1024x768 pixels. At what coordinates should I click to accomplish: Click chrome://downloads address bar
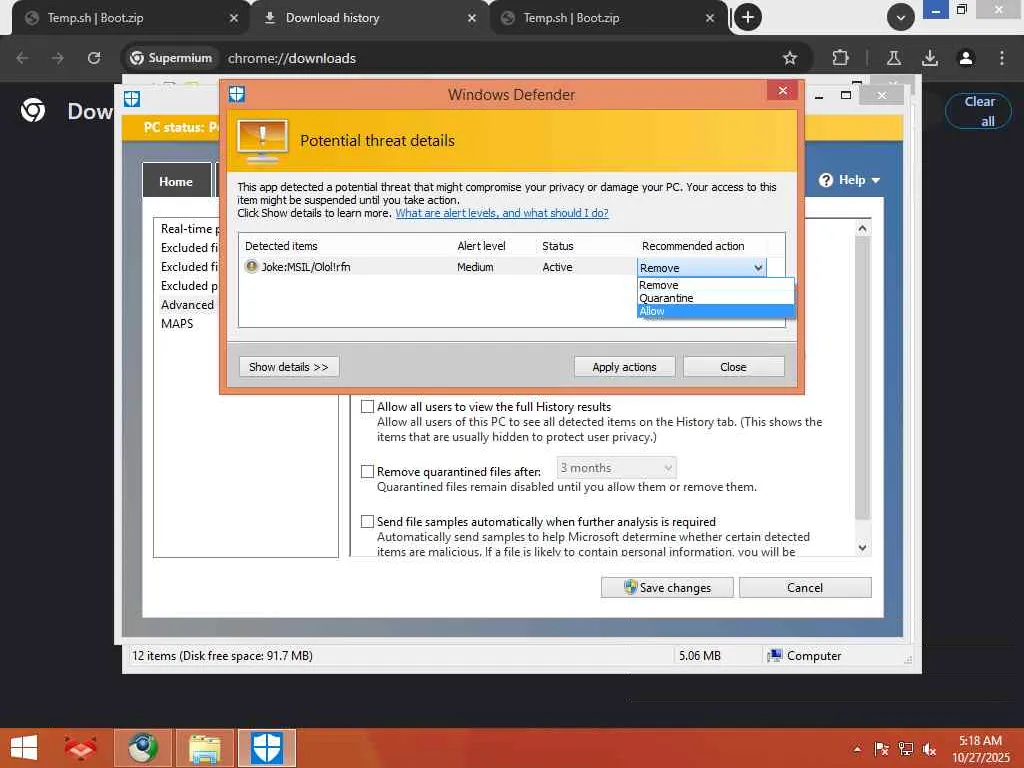291,58
